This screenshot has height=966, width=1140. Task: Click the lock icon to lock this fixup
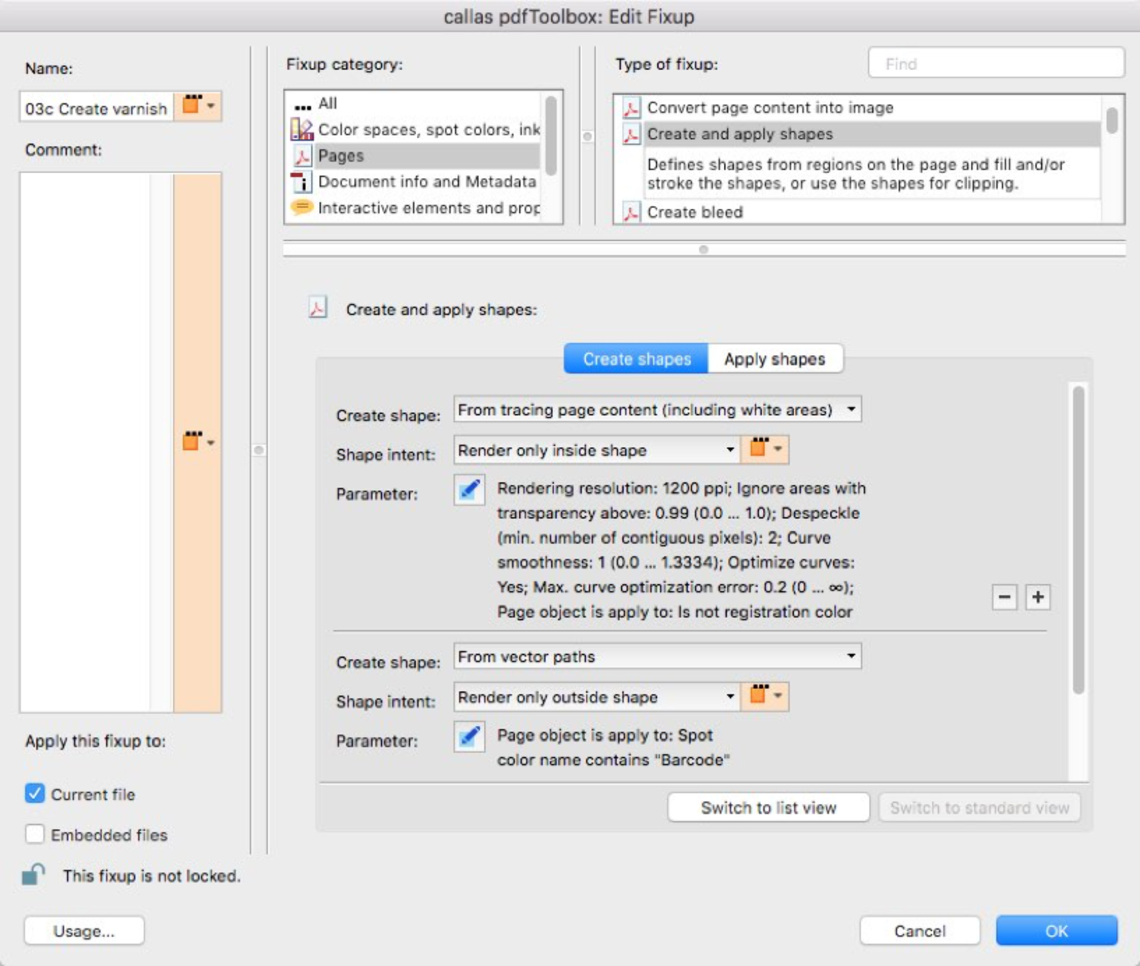pos(33,874)
